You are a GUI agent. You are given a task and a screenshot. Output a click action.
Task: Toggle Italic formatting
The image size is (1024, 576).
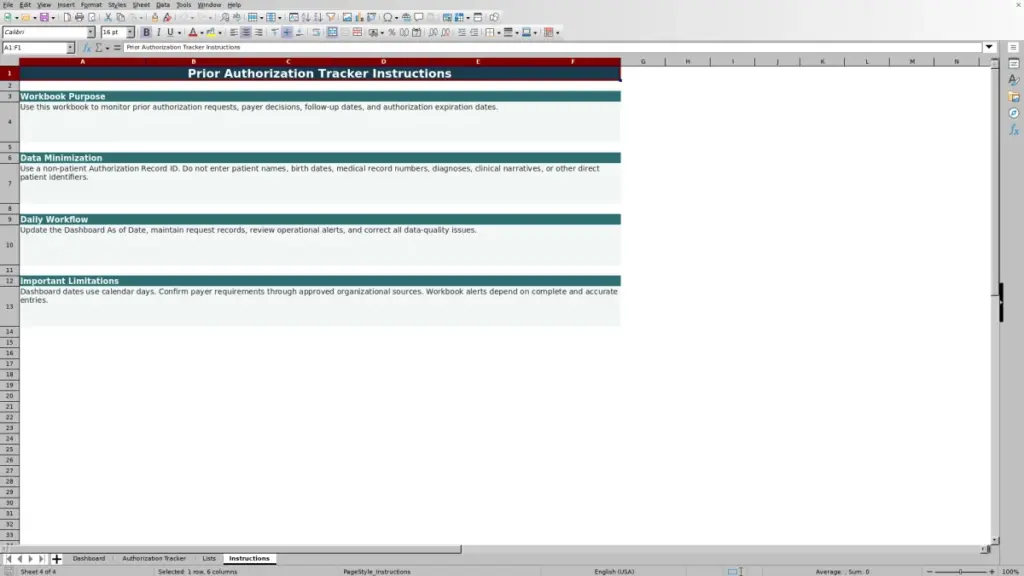(x=159, y=33)
